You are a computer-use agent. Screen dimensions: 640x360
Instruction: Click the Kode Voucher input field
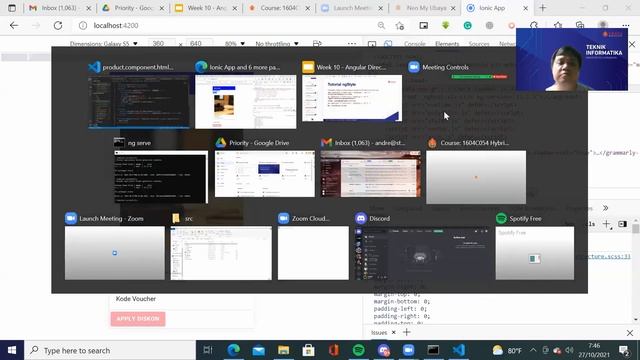[181, 299]
